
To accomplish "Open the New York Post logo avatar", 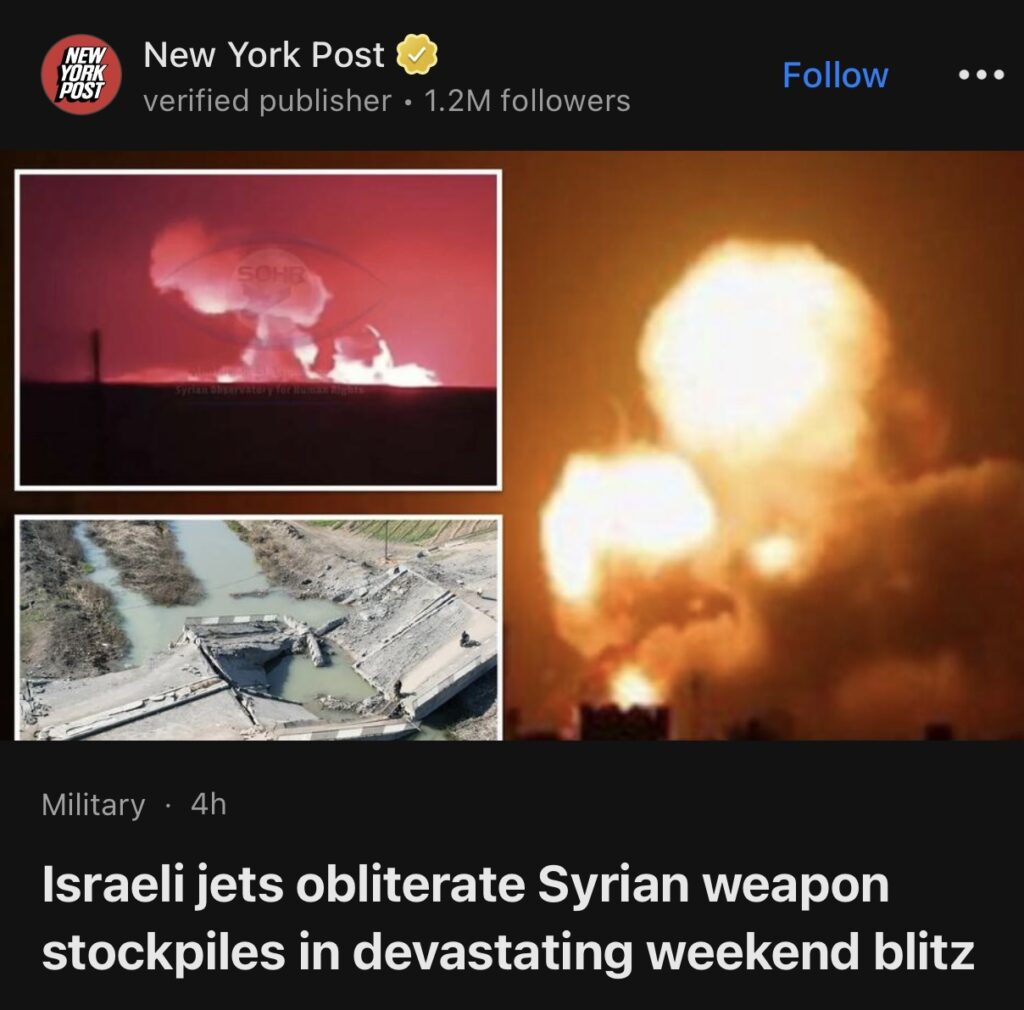I will pyautogui.click(x=81, y=74).
